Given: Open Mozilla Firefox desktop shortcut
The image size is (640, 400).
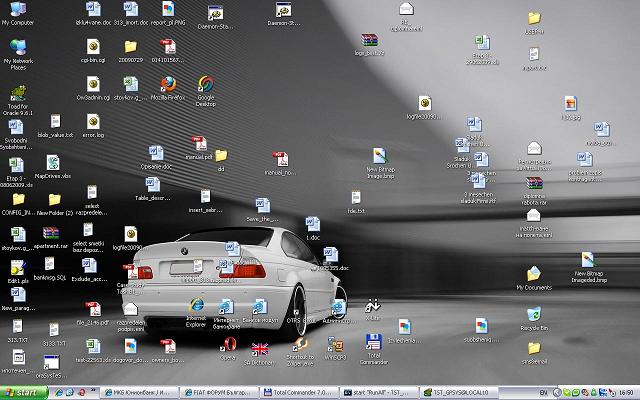Looking at the screenshot, I should 169,84.
